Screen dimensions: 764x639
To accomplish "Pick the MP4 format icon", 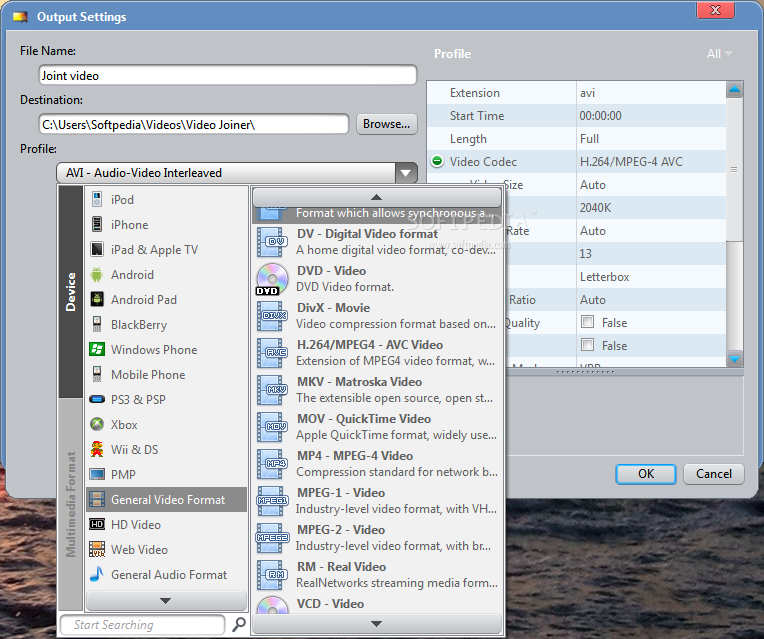I will coord(272,464).
